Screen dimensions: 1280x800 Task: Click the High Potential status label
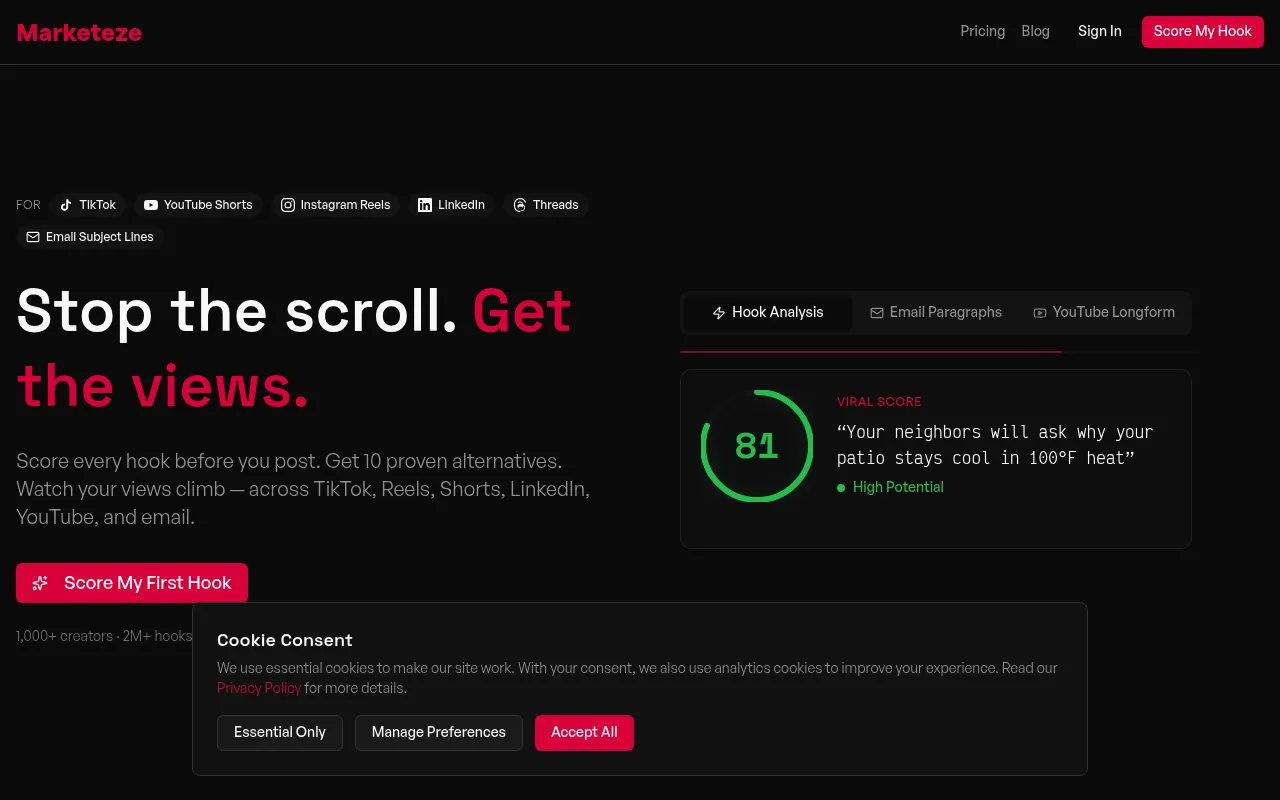898,487
